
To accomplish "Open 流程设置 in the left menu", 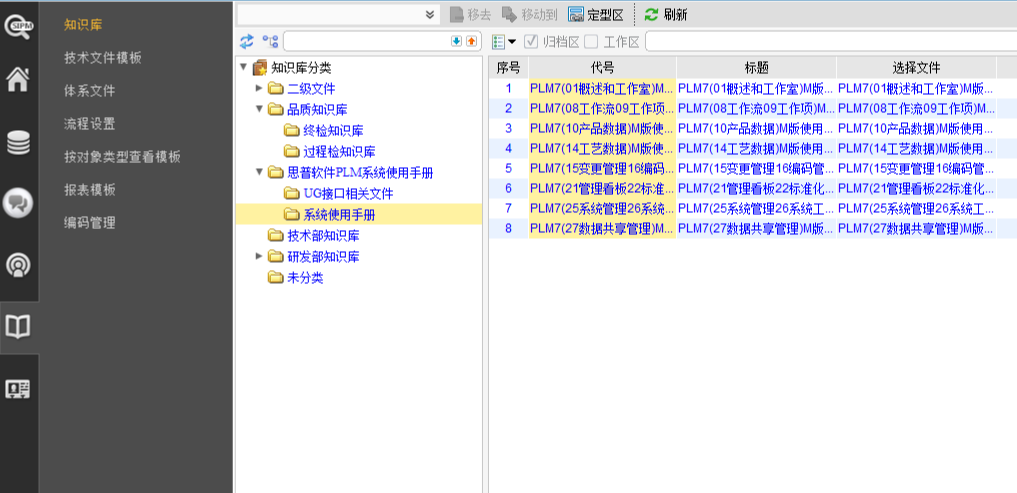I will click(x=89, y=124).
